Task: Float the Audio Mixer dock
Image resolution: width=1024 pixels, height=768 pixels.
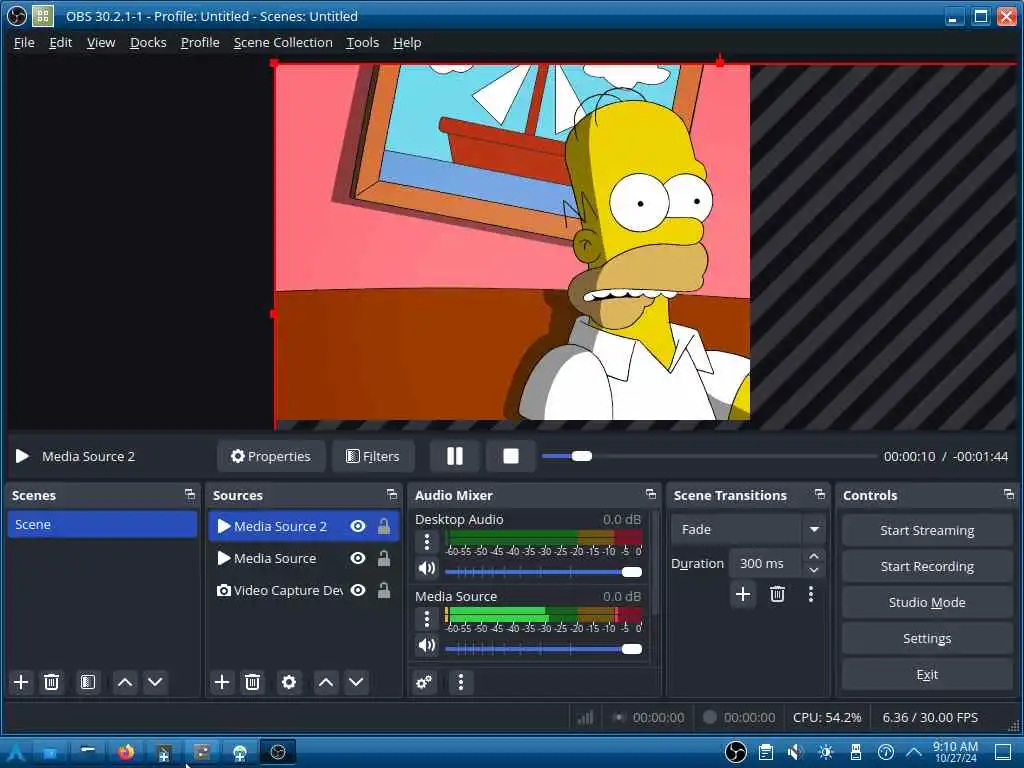Action: 650,494
